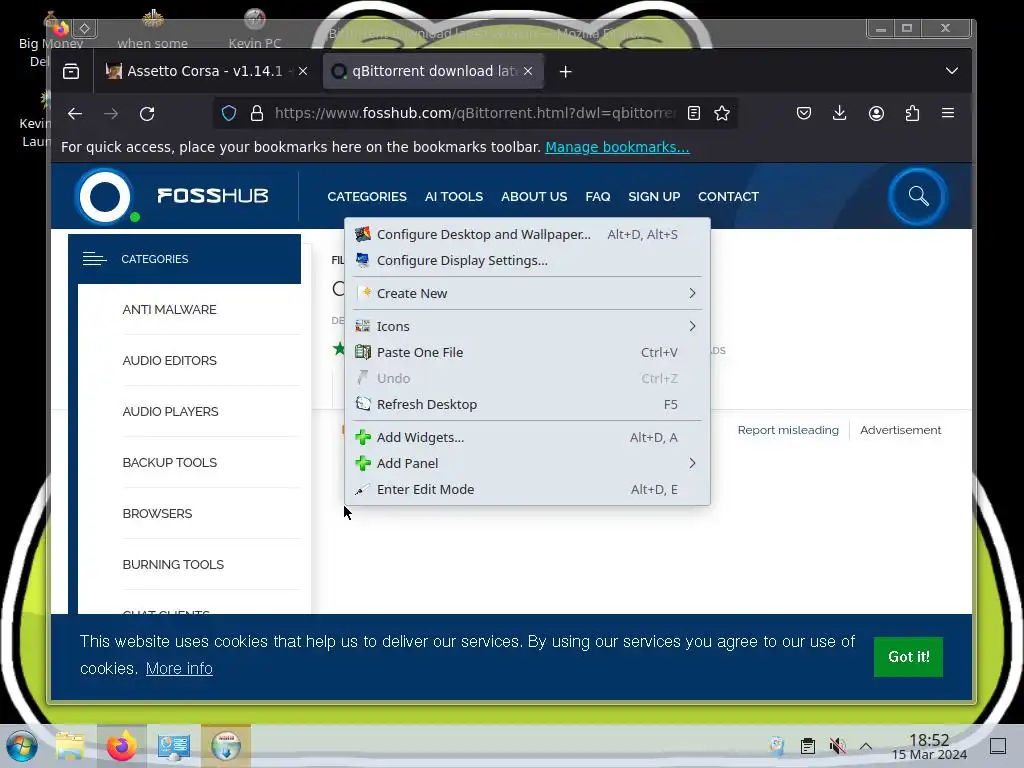
Task: Select Add Widgets in the context menu
Action: pos(527,437)
